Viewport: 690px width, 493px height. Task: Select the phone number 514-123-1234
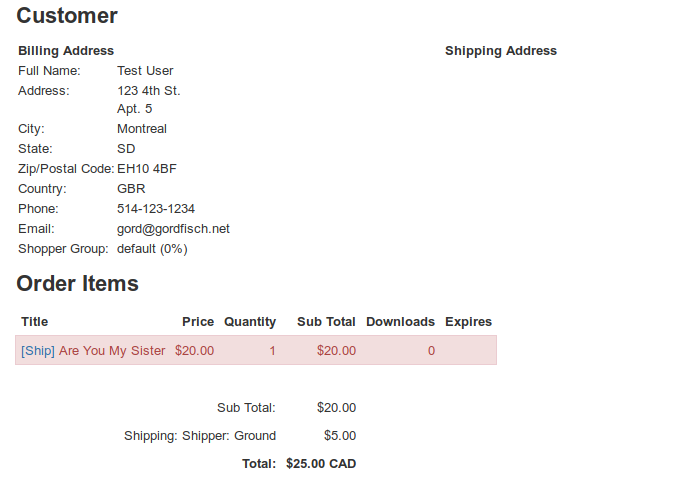tap(156, 209)
